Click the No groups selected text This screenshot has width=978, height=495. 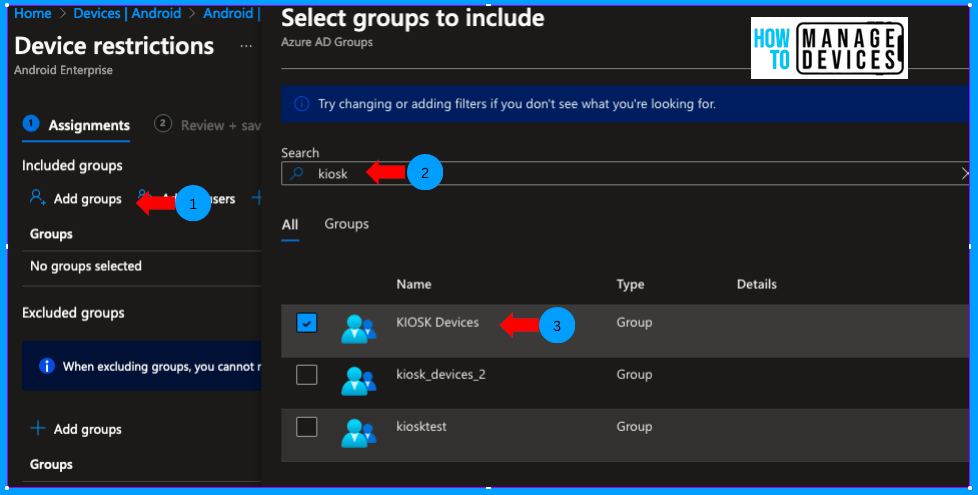(x=86, y=266)
